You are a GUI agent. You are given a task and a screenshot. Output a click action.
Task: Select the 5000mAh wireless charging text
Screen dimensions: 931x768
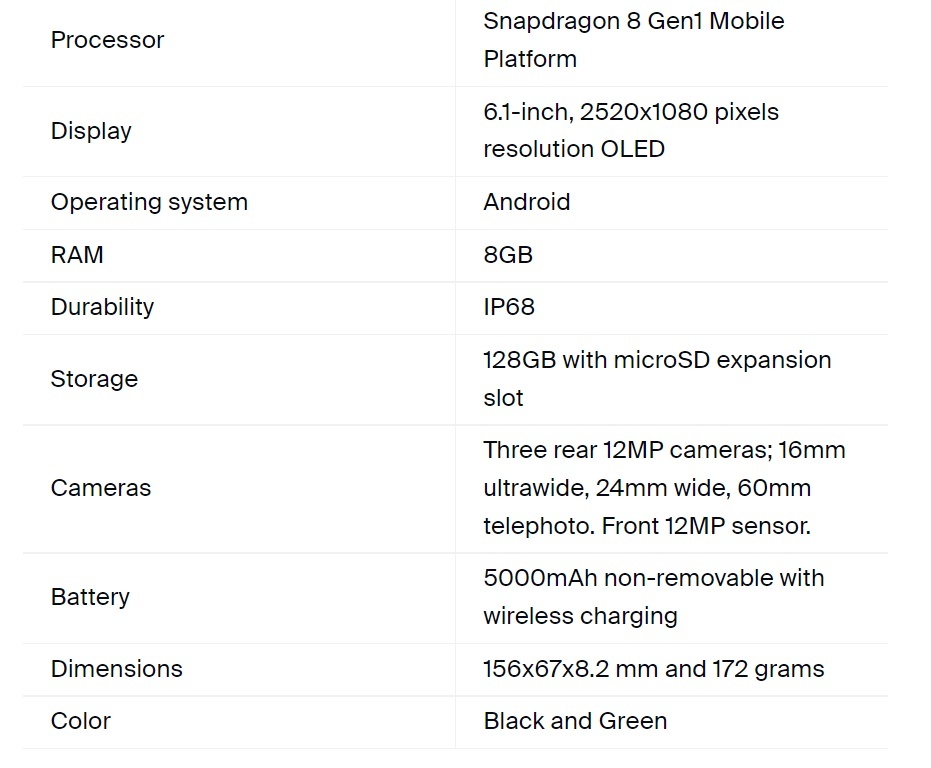pos(654,597)
